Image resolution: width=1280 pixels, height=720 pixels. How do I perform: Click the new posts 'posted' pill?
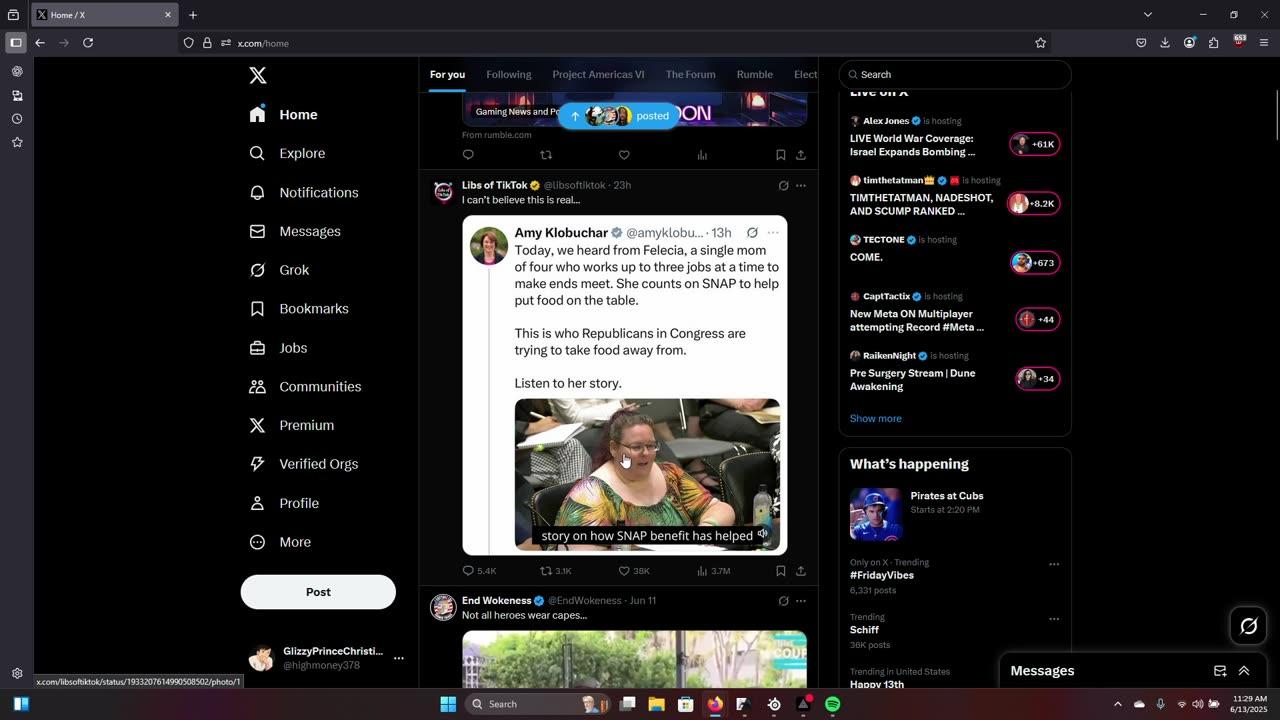(x=619, y=116)
